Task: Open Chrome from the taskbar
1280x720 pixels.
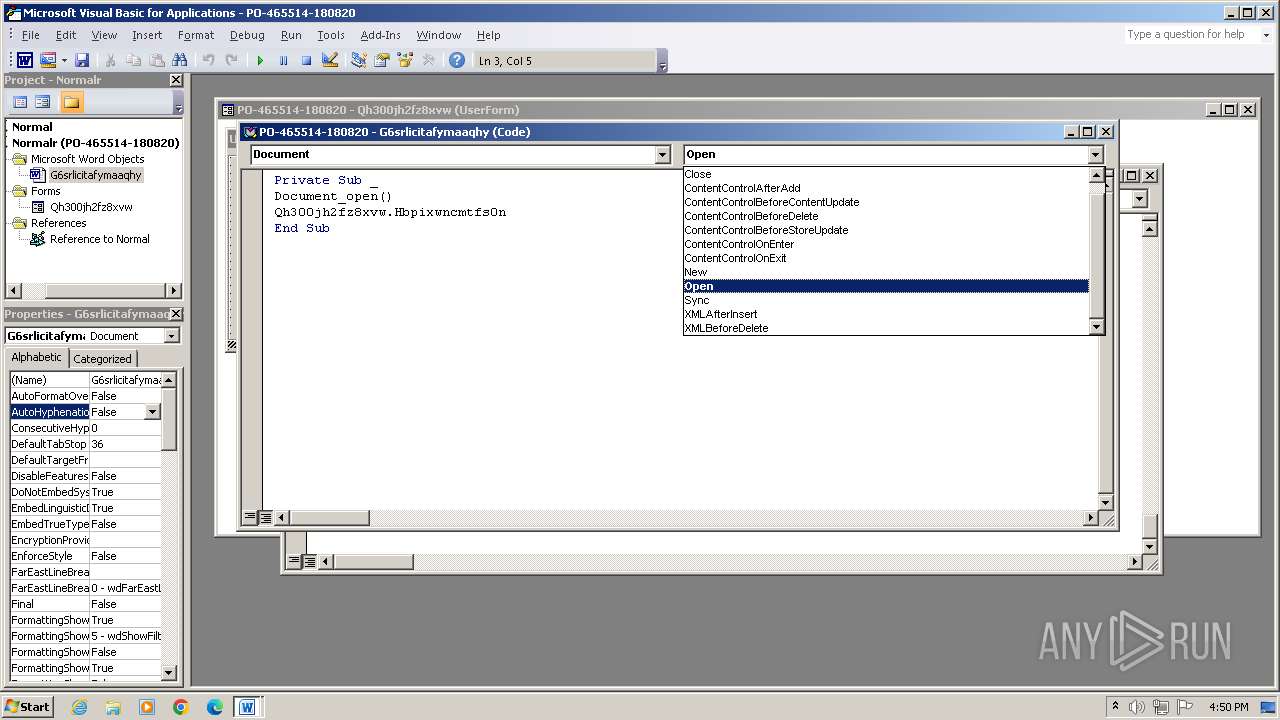Action: [x=181, y=707]
